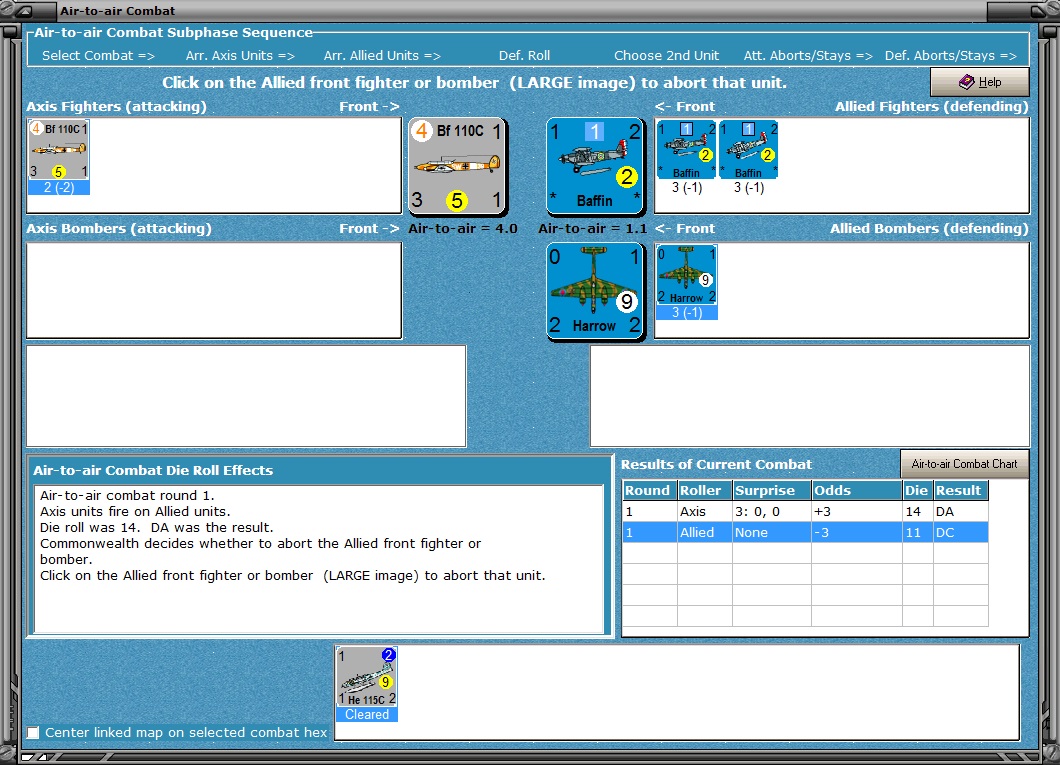The height and width of the screenshot is (765, 1060).
Task: Click the cleared He 115C unit counter
Action: 367,684
